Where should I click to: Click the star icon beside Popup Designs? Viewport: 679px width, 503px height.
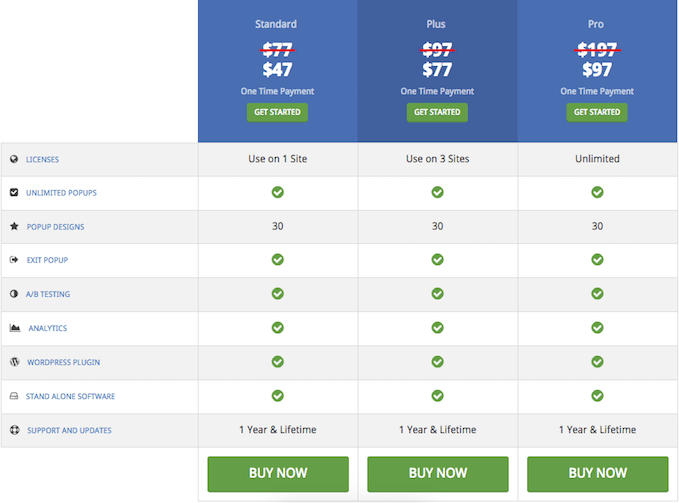tap(14, 226)
